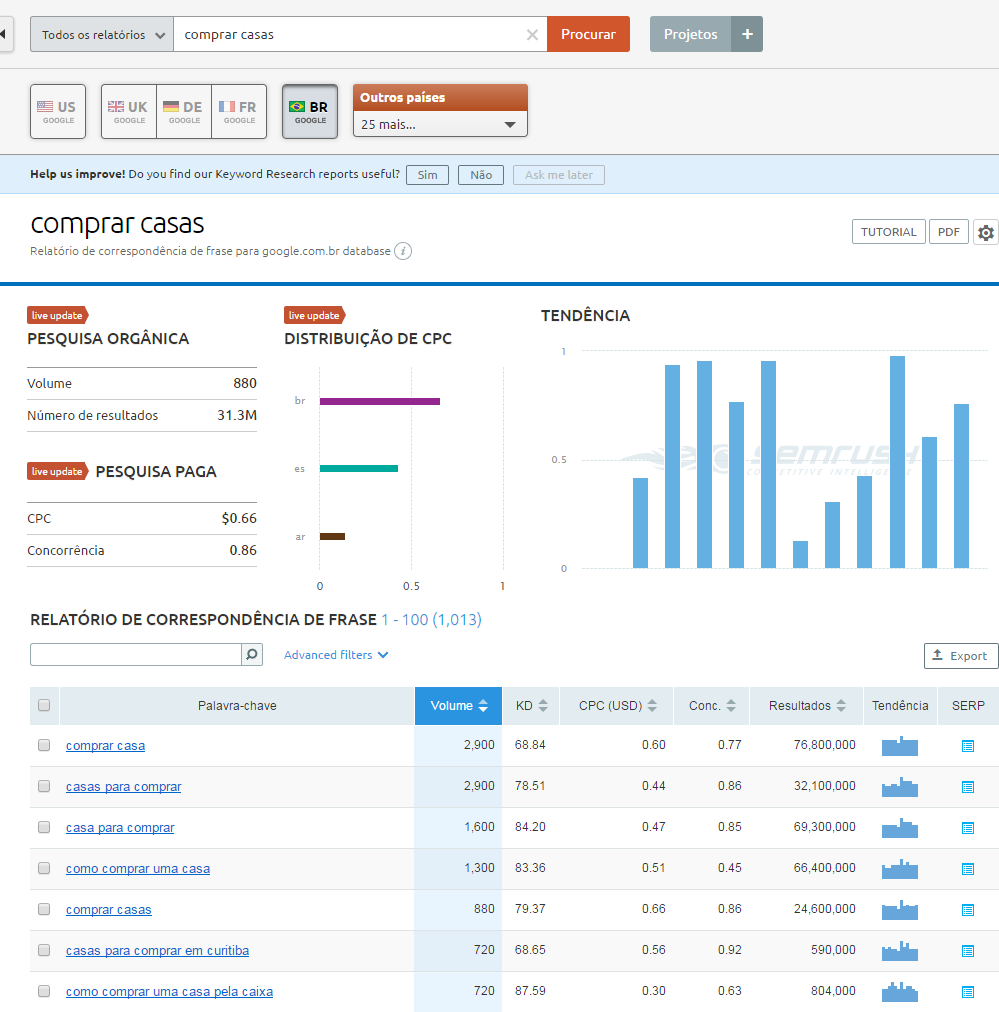Click the keyword filter input above the table
The height and width of the screenshot is (1012, 999).
[x=136, y=654]
